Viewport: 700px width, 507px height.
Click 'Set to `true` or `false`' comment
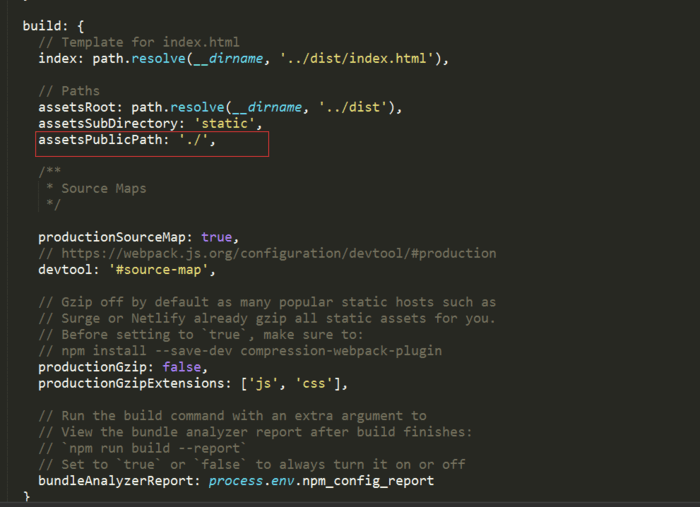(252, 465)
